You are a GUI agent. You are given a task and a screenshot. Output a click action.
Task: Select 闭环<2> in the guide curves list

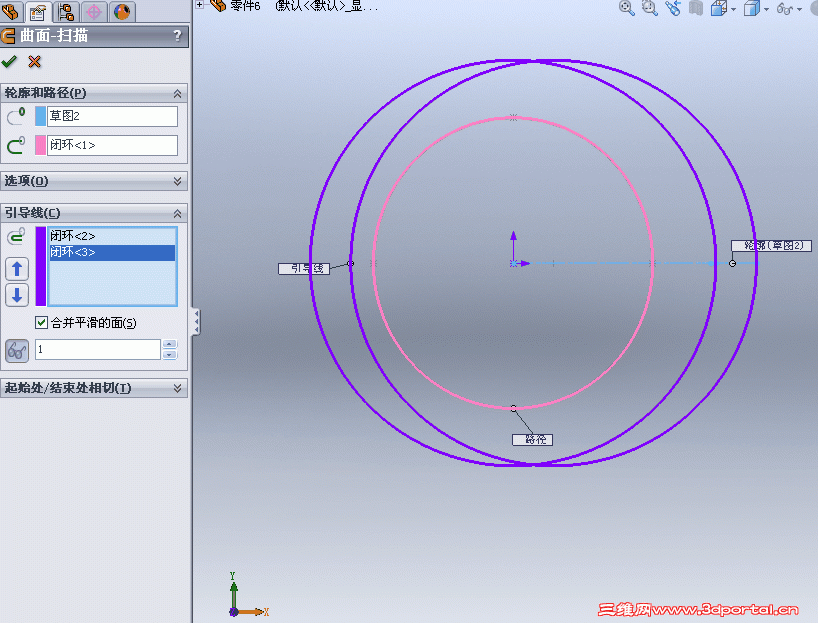pyautogui.click(x=112, y=236)
